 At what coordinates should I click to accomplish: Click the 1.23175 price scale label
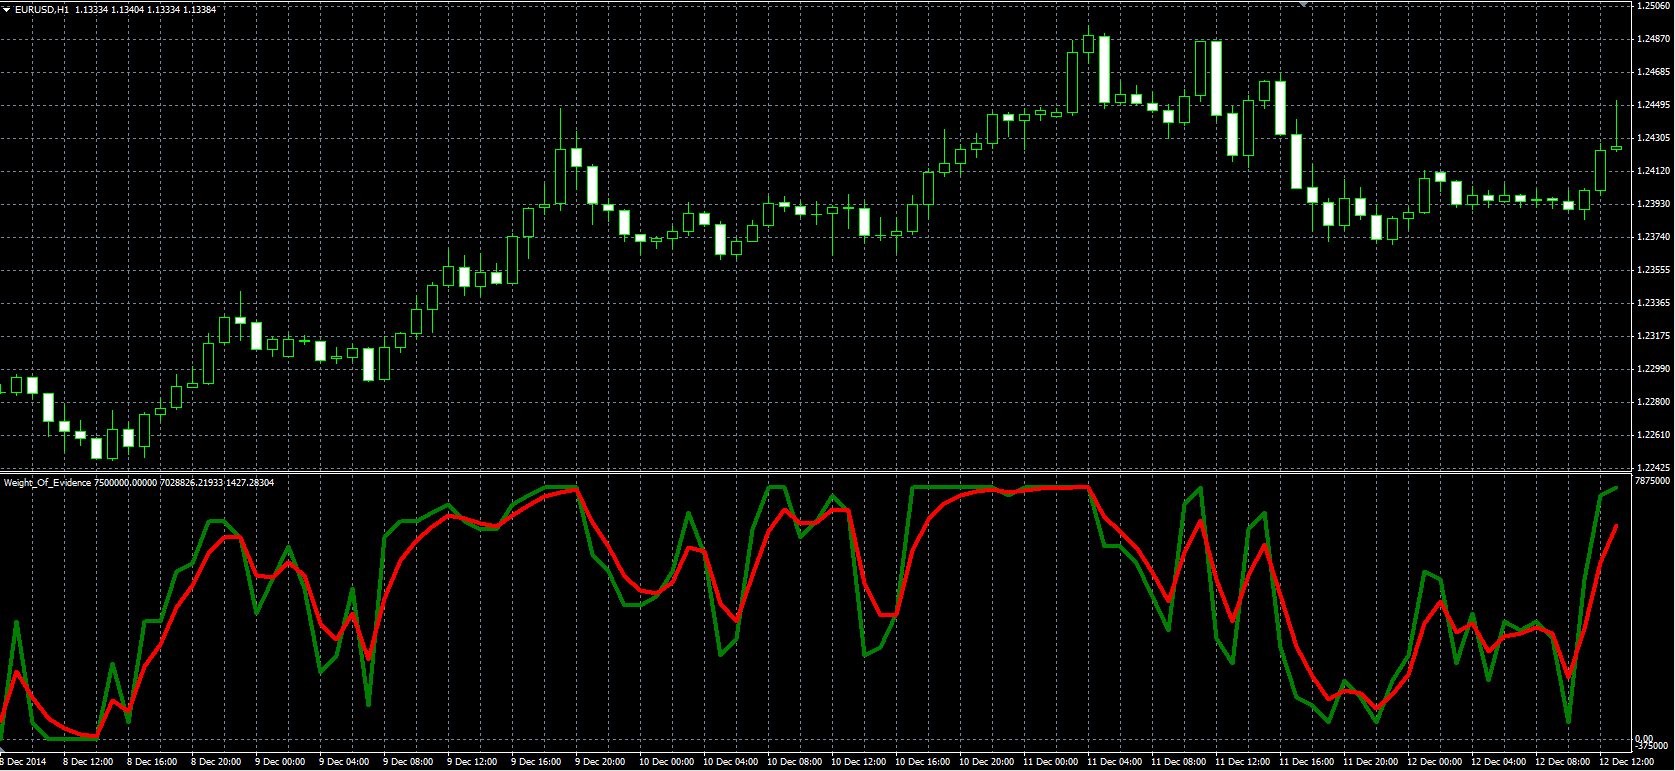coord(1655,336)
